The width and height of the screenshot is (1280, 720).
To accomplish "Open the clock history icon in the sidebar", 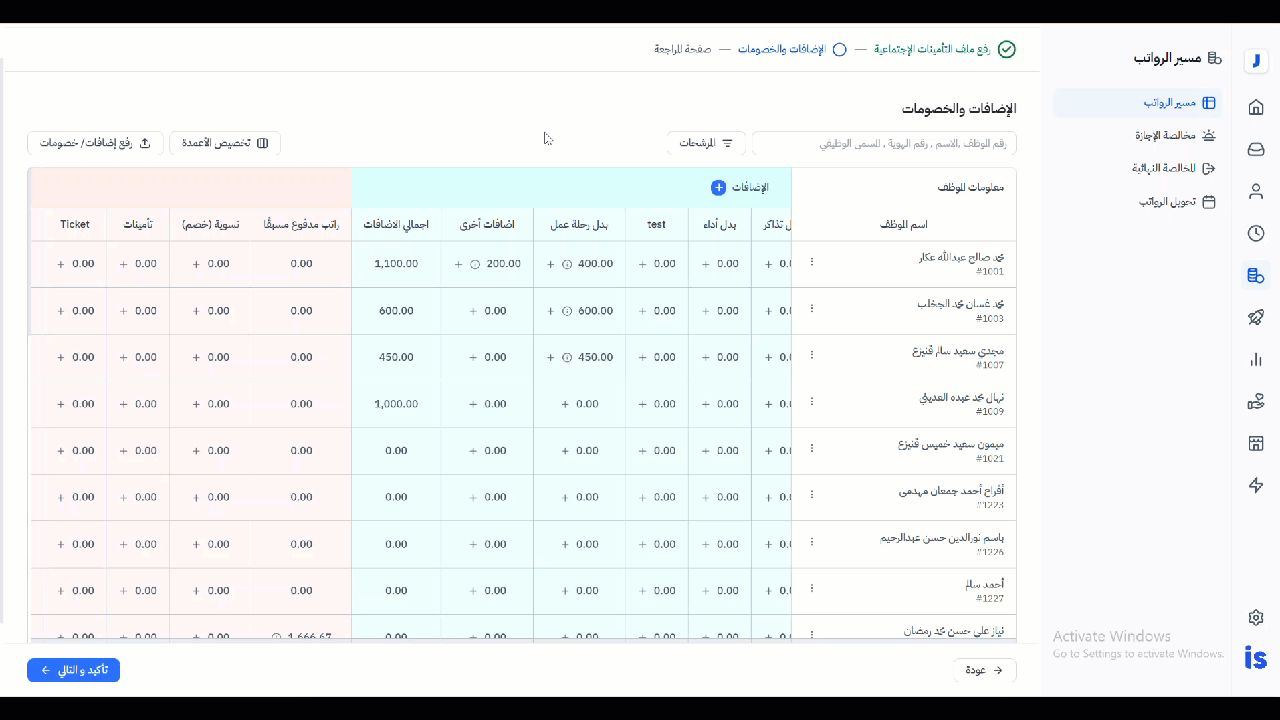I will pyautogui.click(x=1256, y=233).
